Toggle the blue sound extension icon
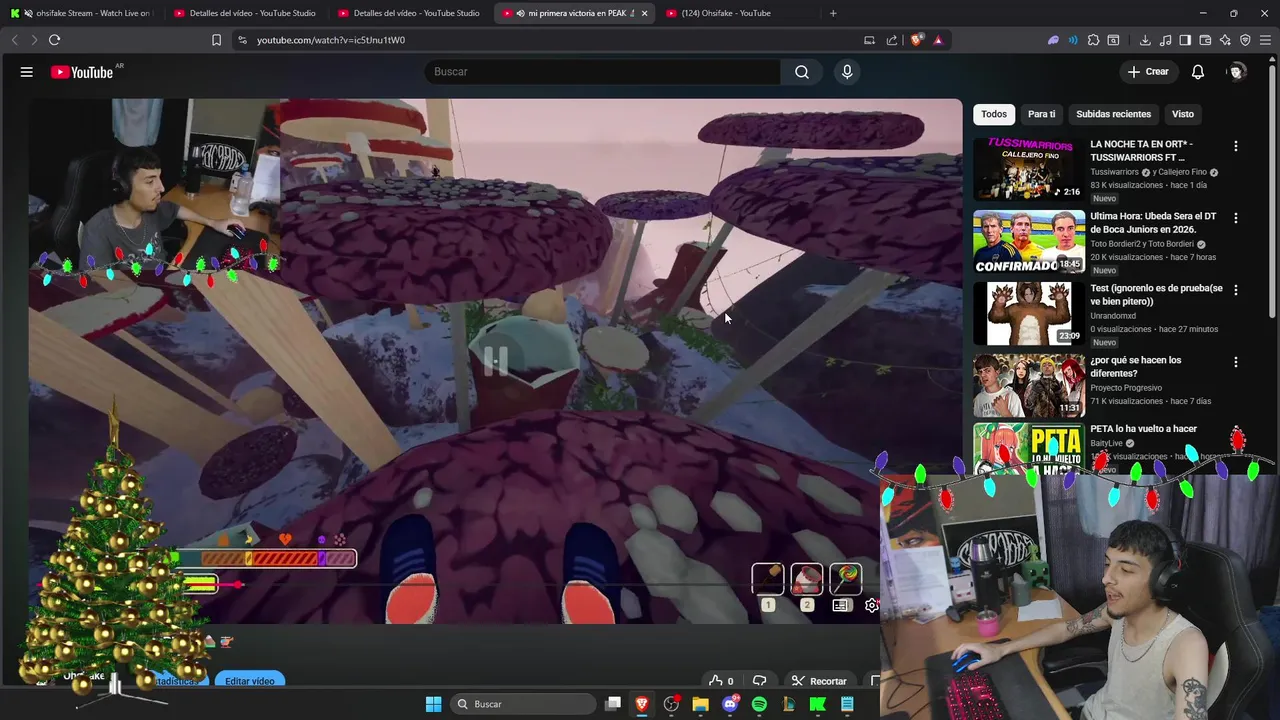The height and width of the screenshot is (720, 1280). pos(1073,40)
